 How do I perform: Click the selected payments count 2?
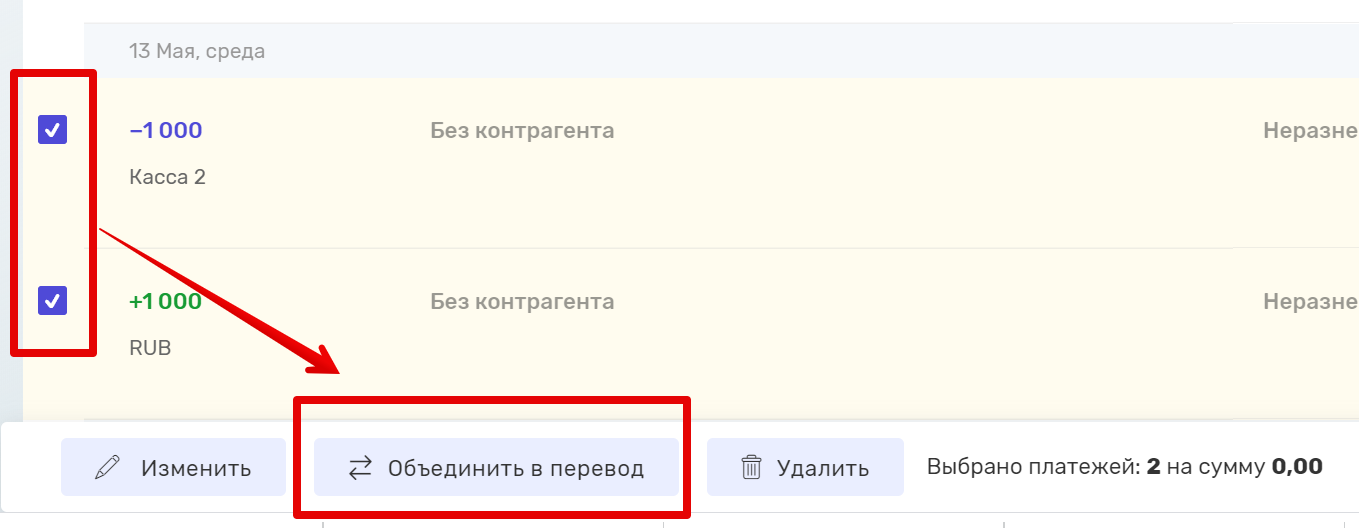coord(1153,467)
